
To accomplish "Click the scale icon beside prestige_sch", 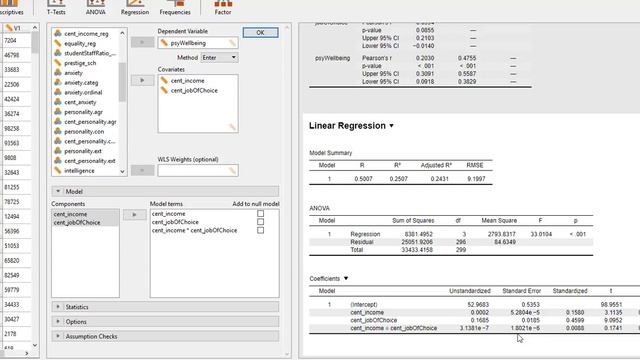I will click(58, 63).
